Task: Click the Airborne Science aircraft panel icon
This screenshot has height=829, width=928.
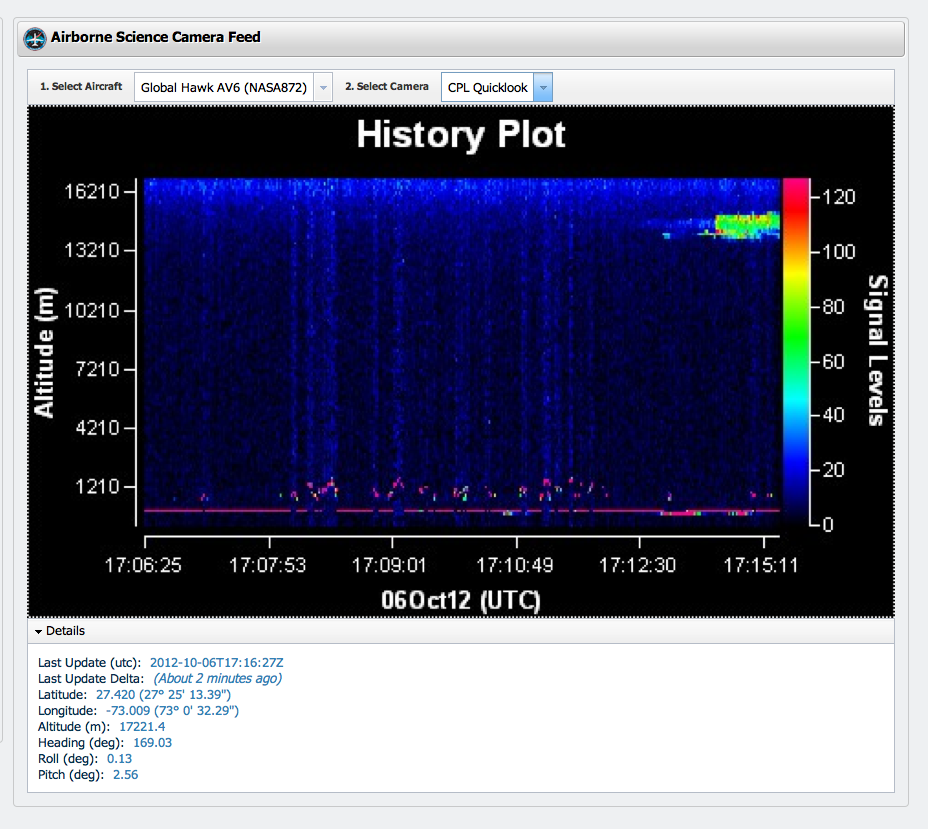Action: coord(36,39)
